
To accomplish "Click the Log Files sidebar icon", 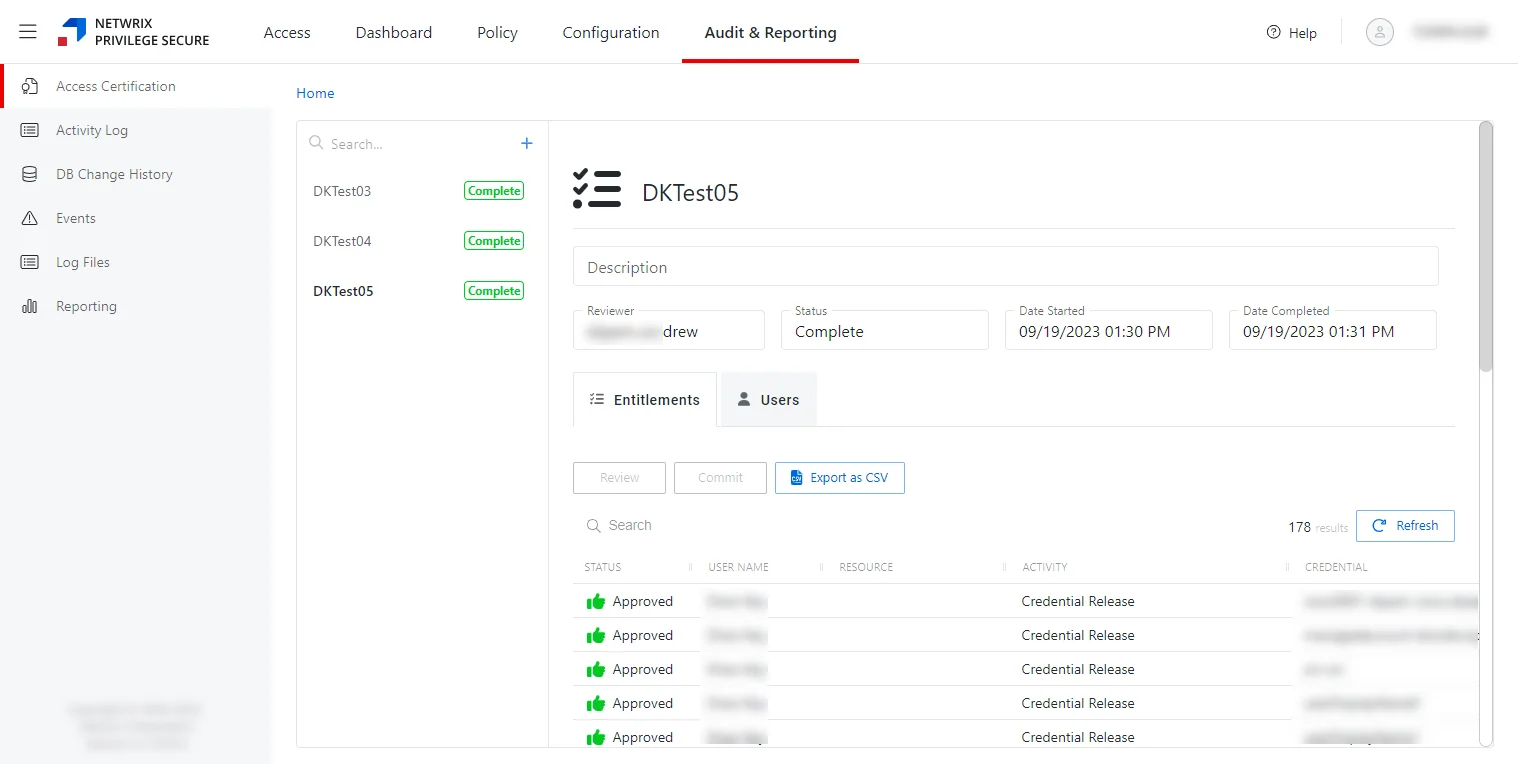I will (x=30, y=262).
